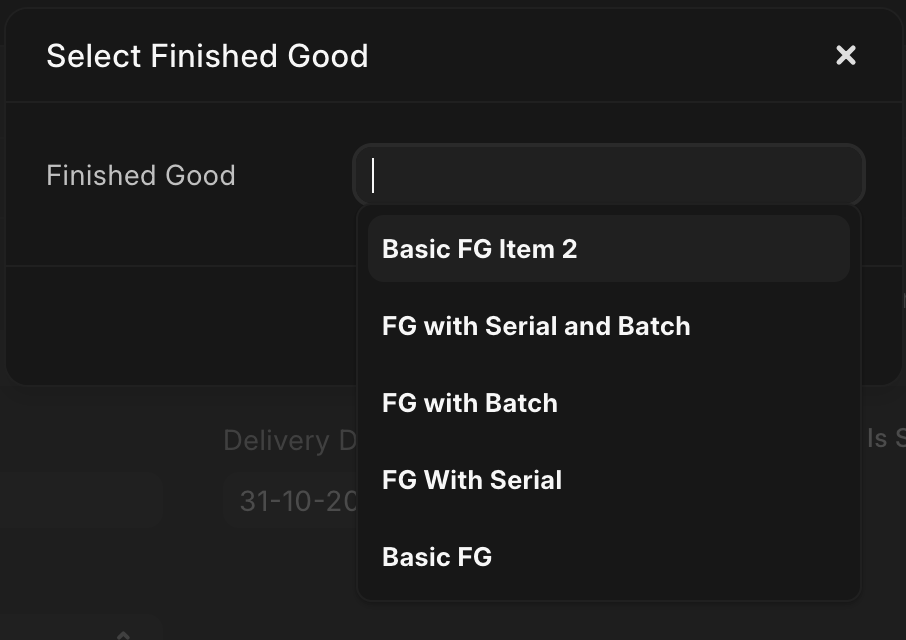Click the Finished Good field label

pyautogui.click(x=141, y=176)
